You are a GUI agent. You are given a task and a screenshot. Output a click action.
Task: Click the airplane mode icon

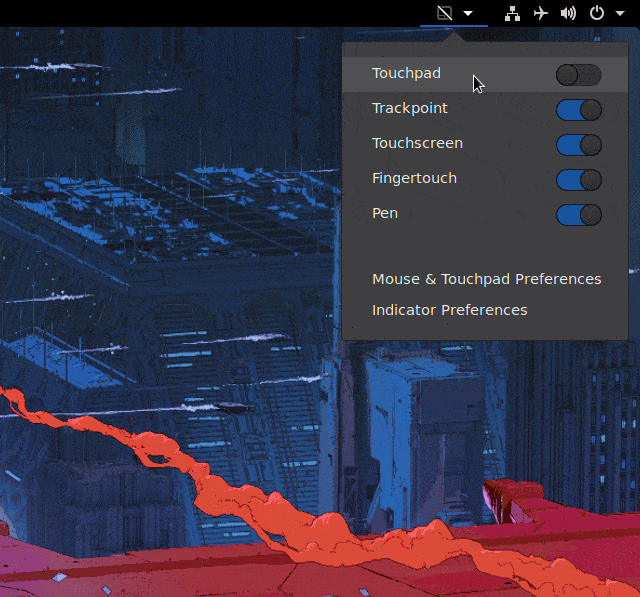(x=540, y=13)
